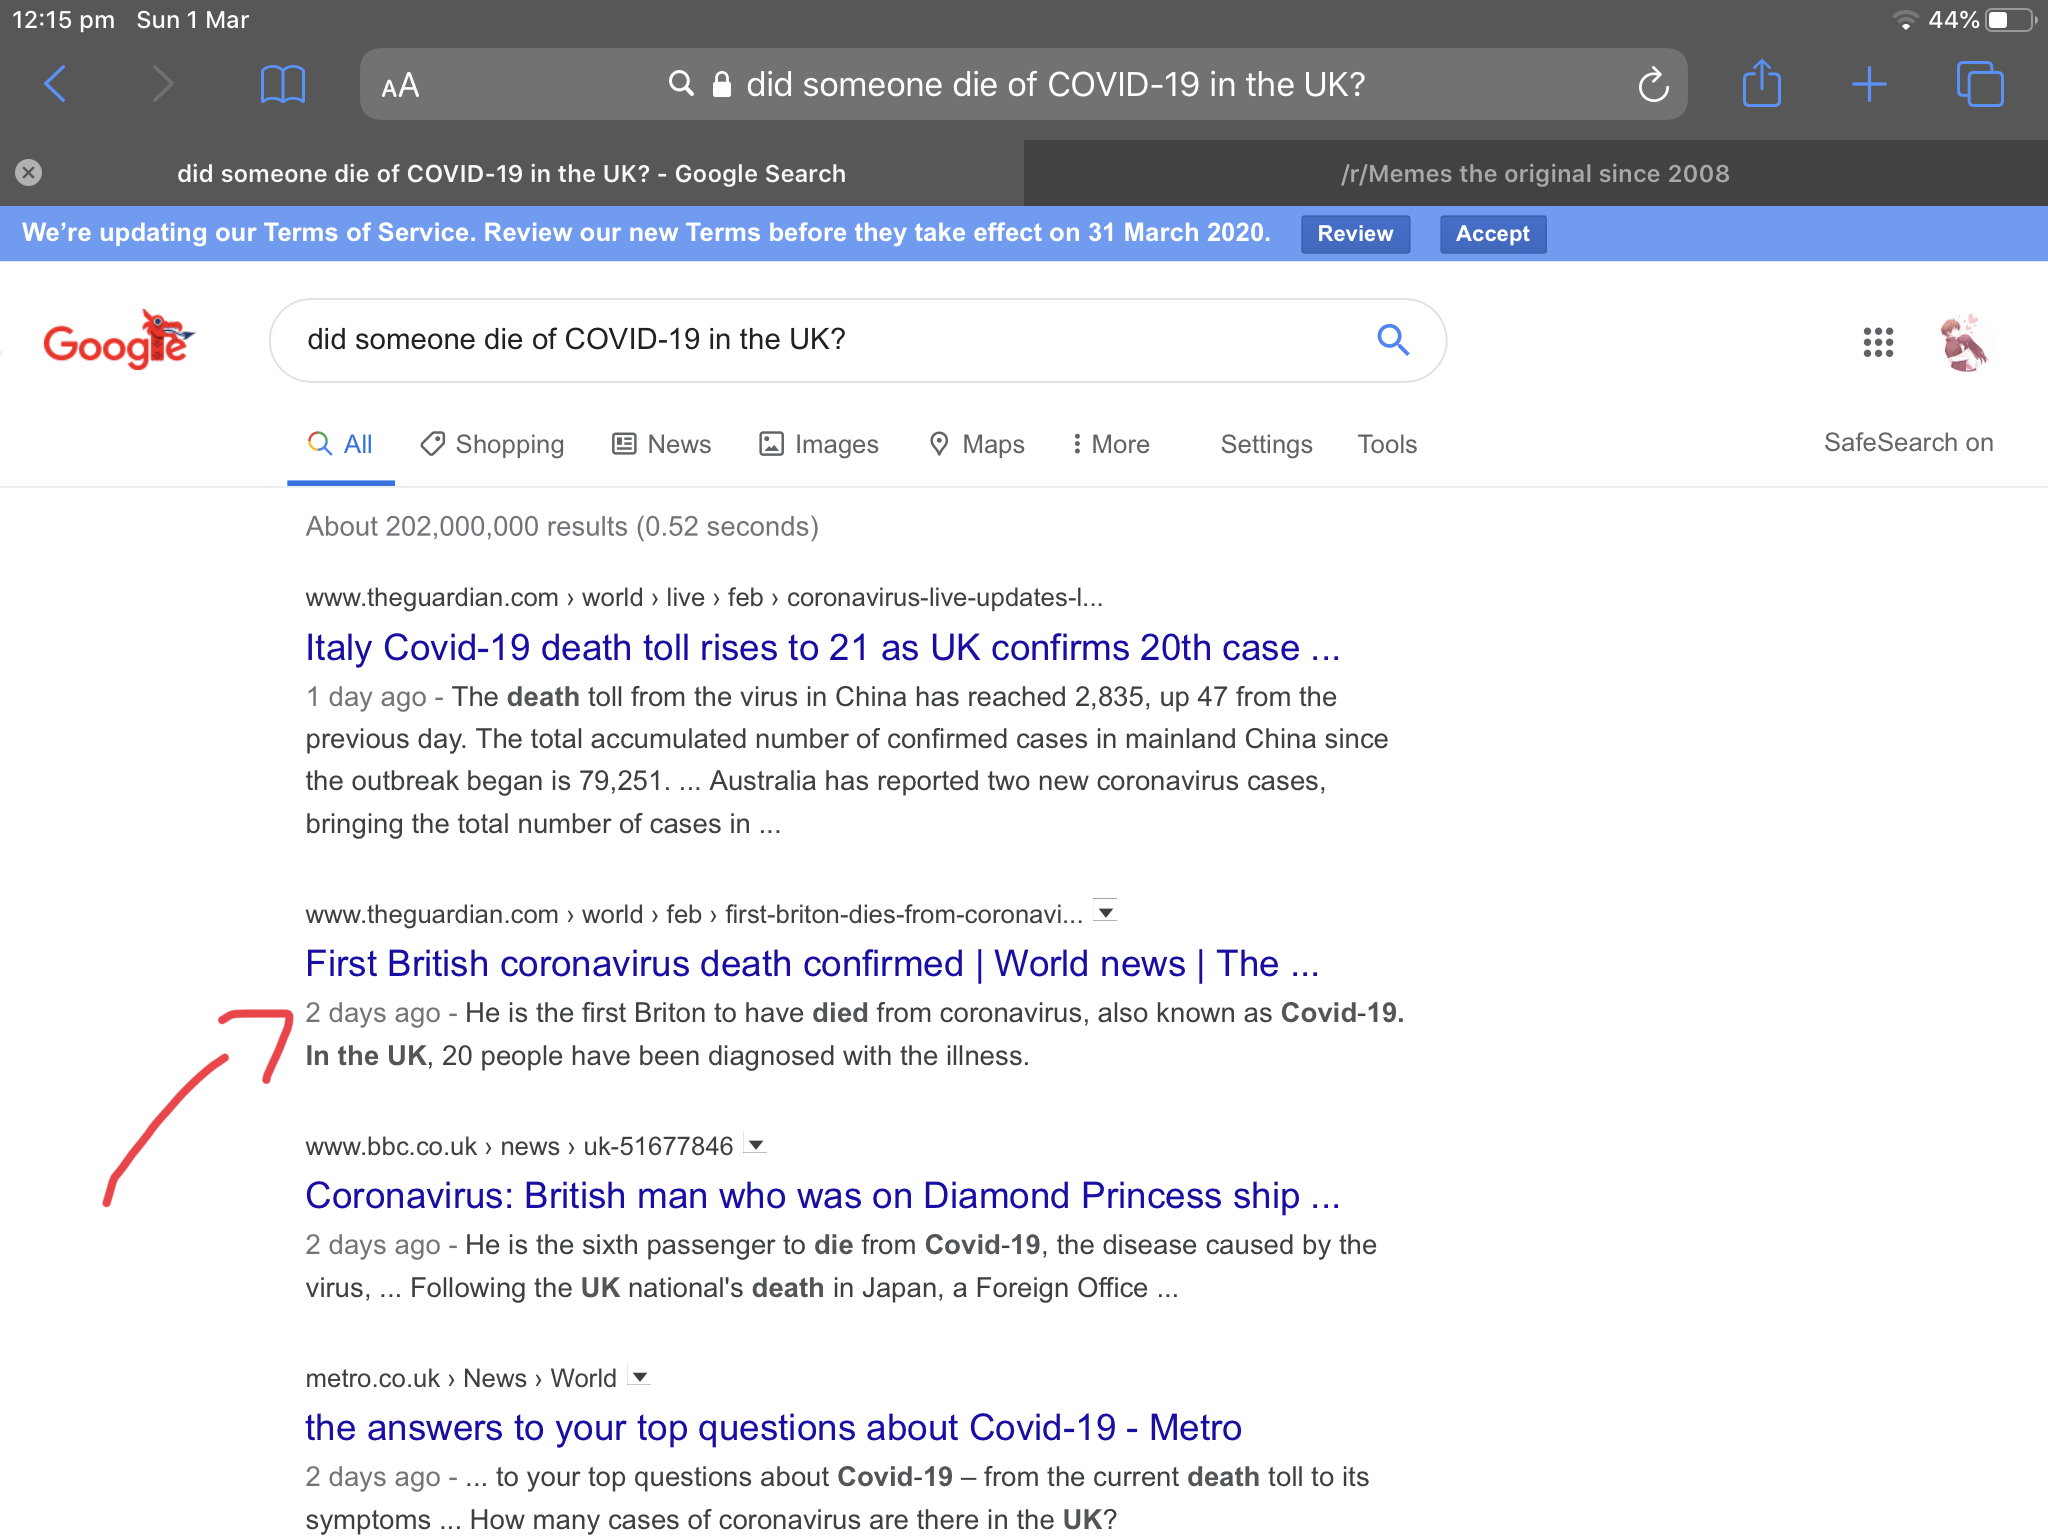
Task: Switch to News results tab
Action: (661, 444)
